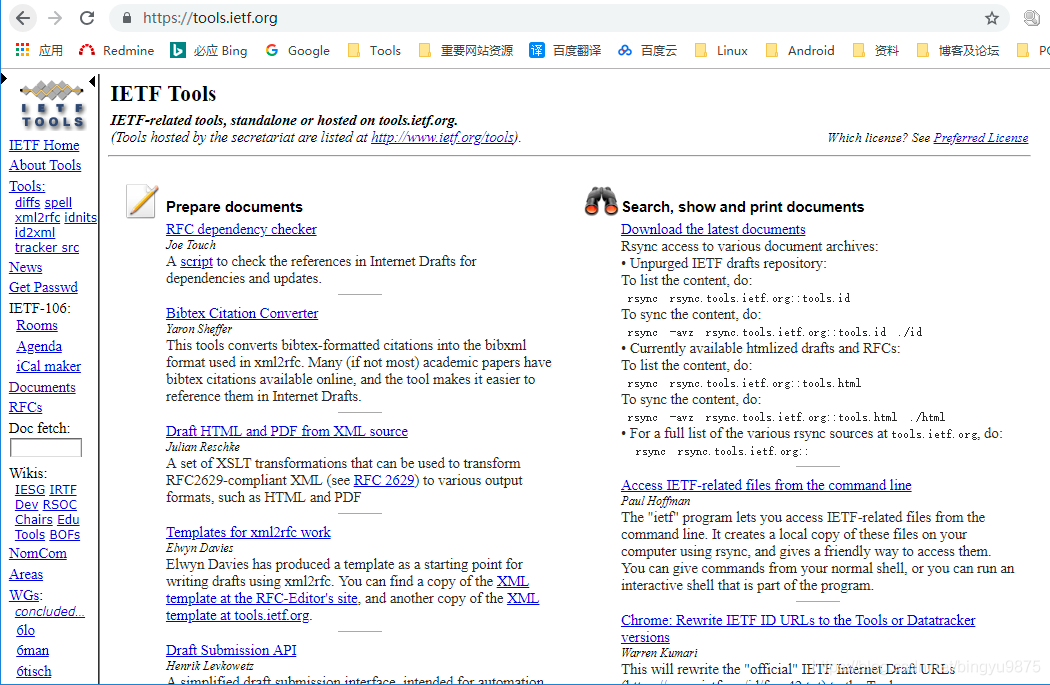Open the concluded... WGs link

coord(50,611)
